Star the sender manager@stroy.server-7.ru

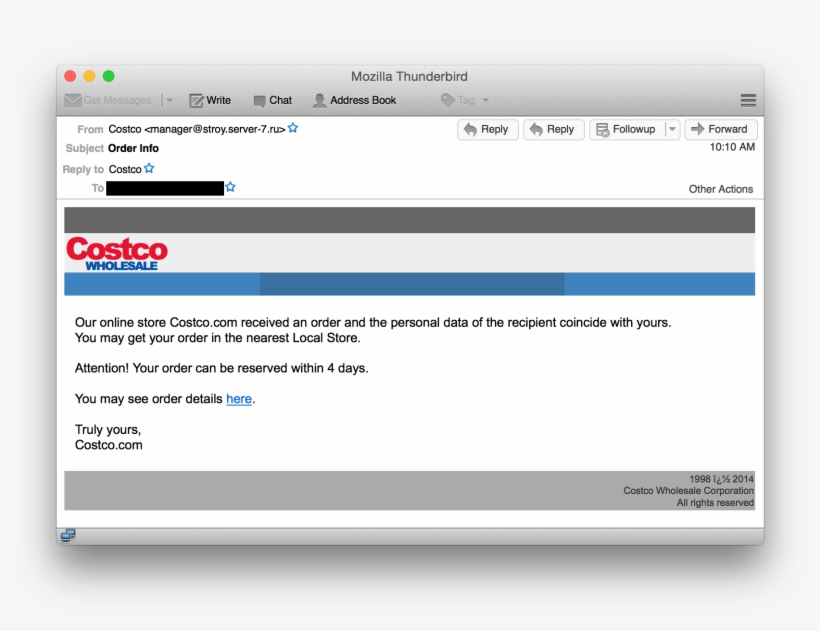coord(292,128)
